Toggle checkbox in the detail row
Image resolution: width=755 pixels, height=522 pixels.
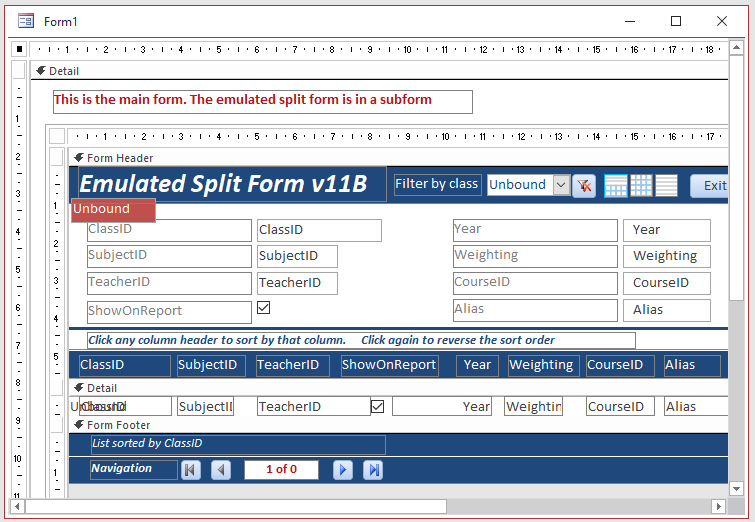click(x=378, y=406)
